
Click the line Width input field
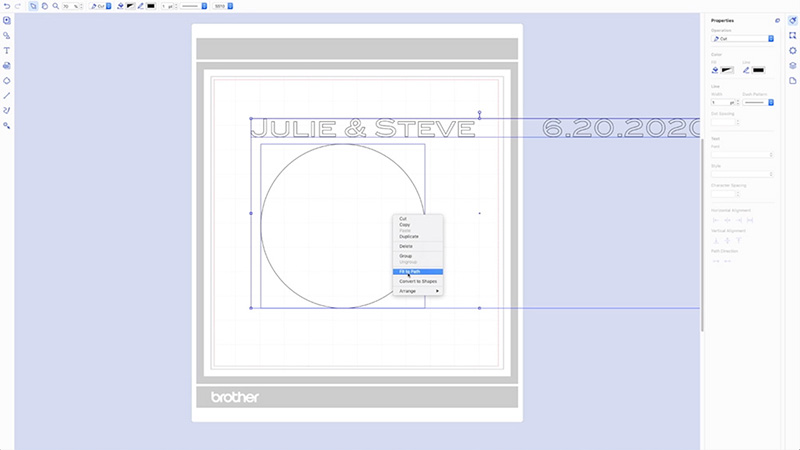(720, 102)
